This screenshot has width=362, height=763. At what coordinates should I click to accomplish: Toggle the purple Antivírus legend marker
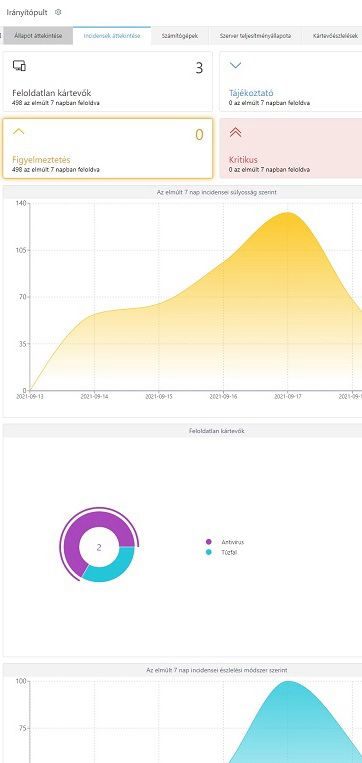pos(209,542)
